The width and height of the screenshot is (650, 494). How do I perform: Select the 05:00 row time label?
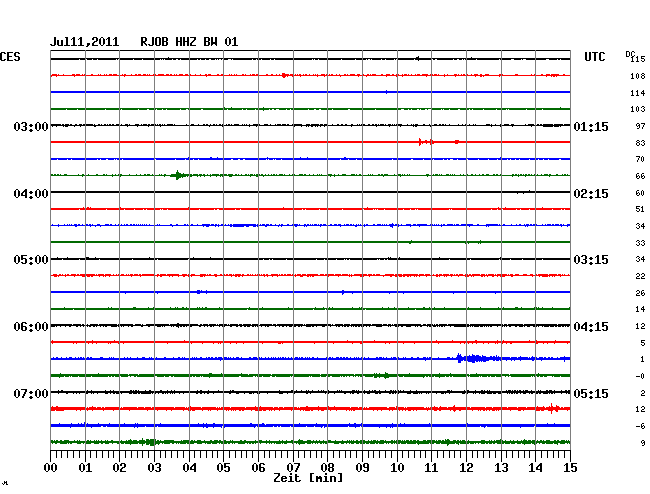[31, 260]
